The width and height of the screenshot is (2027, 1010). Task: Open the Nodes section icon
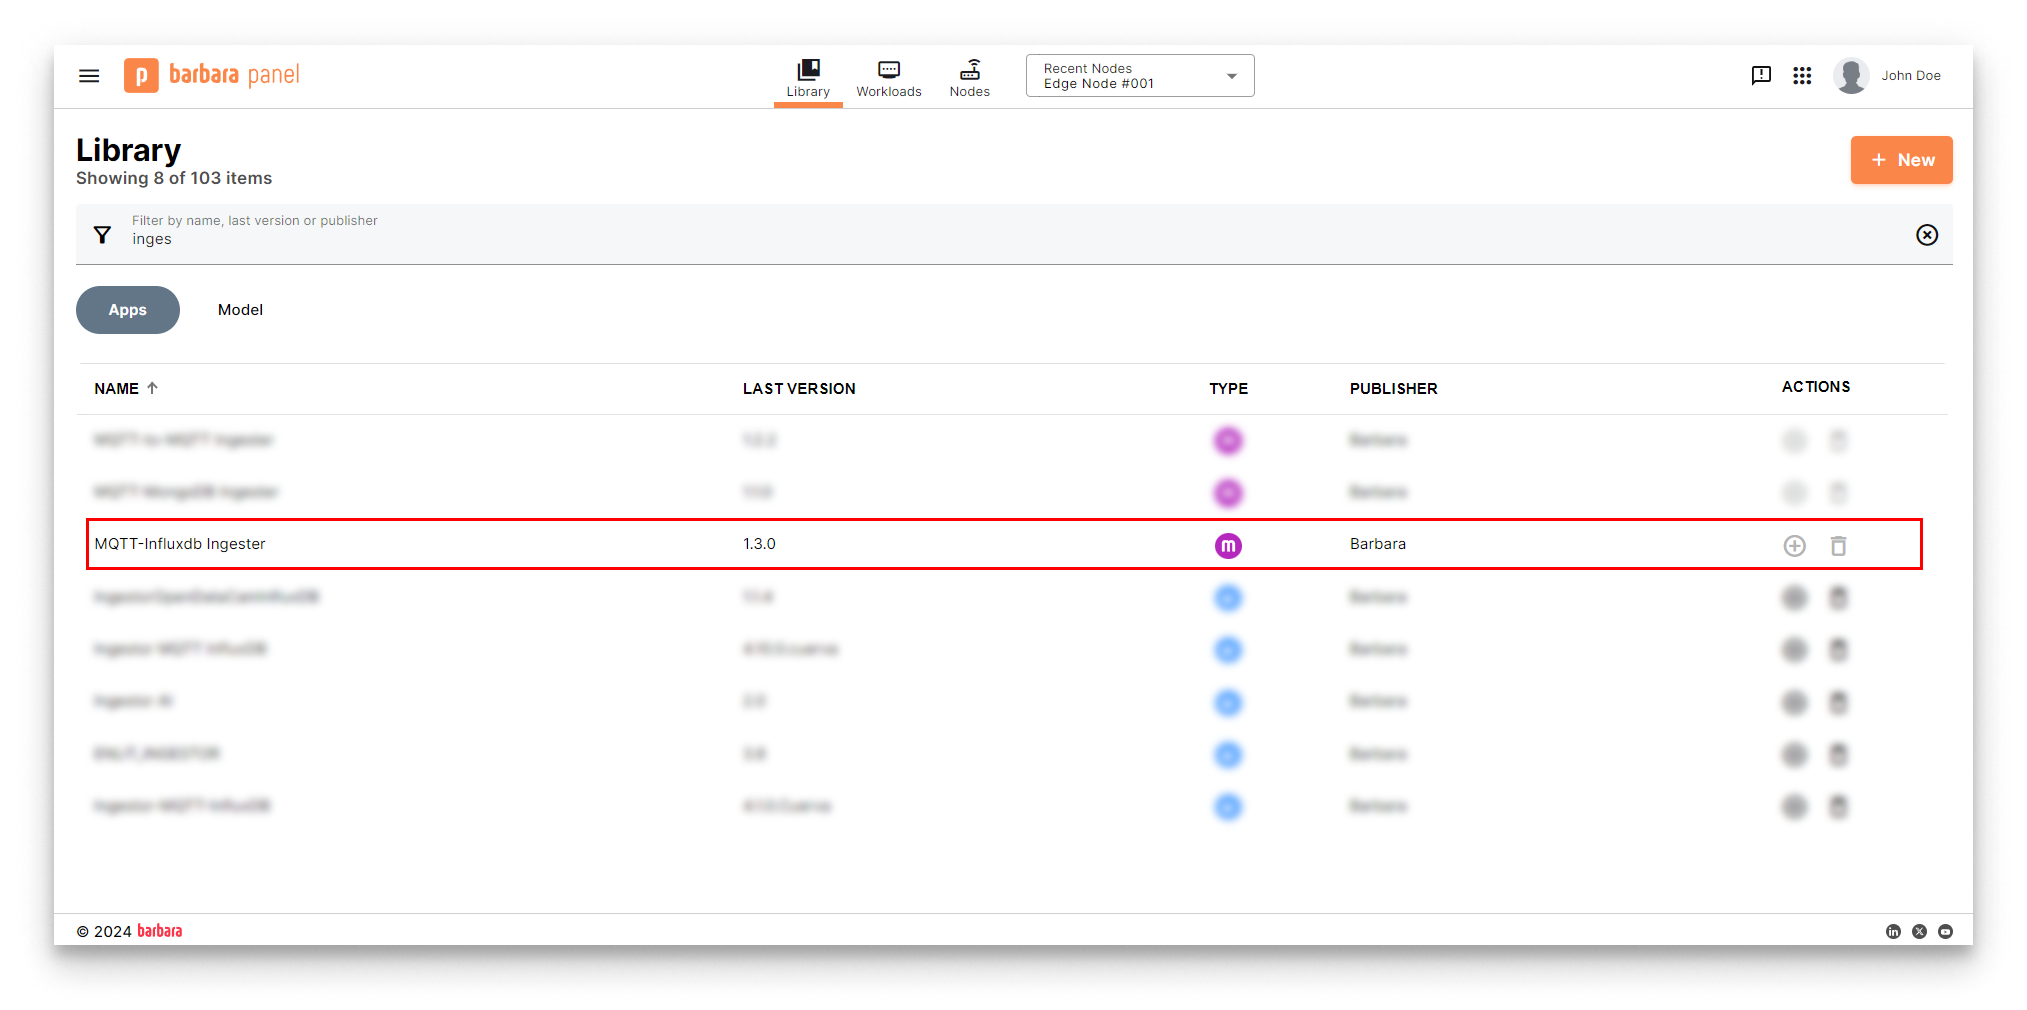(x=968, y=70)
